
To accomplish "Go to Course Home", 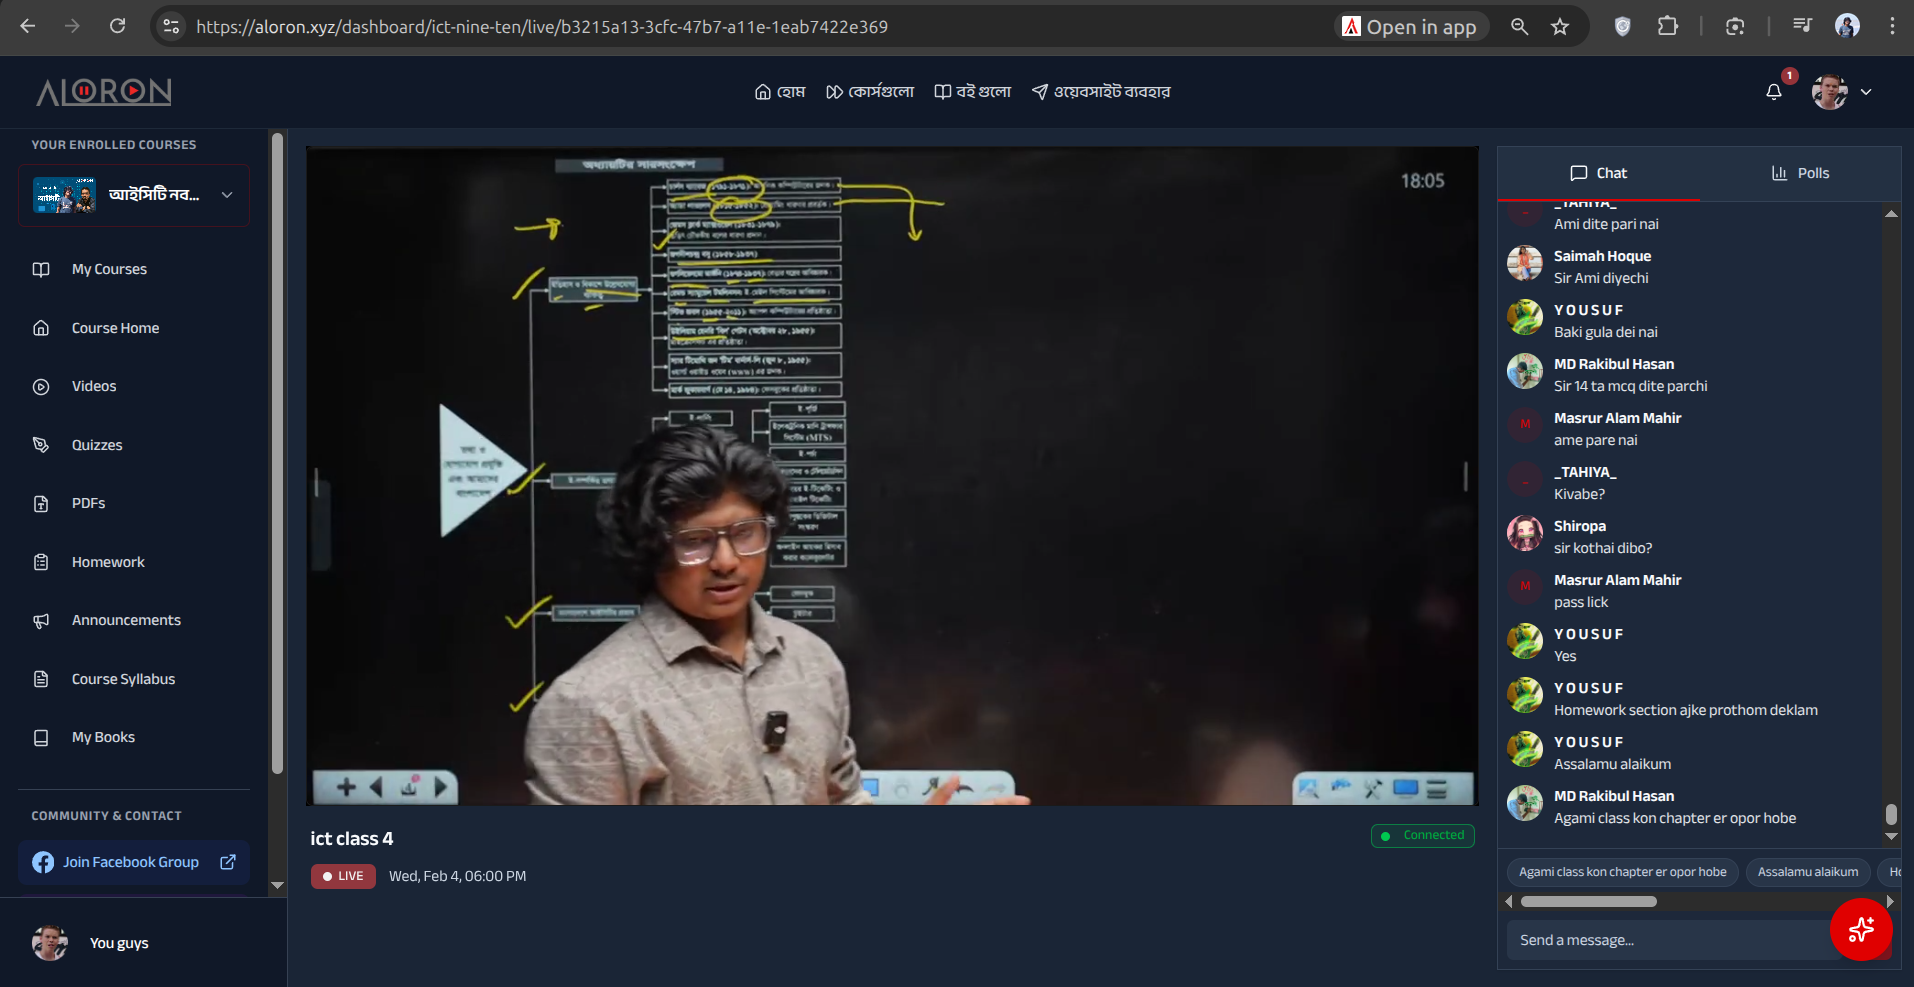I will [115, 328].
